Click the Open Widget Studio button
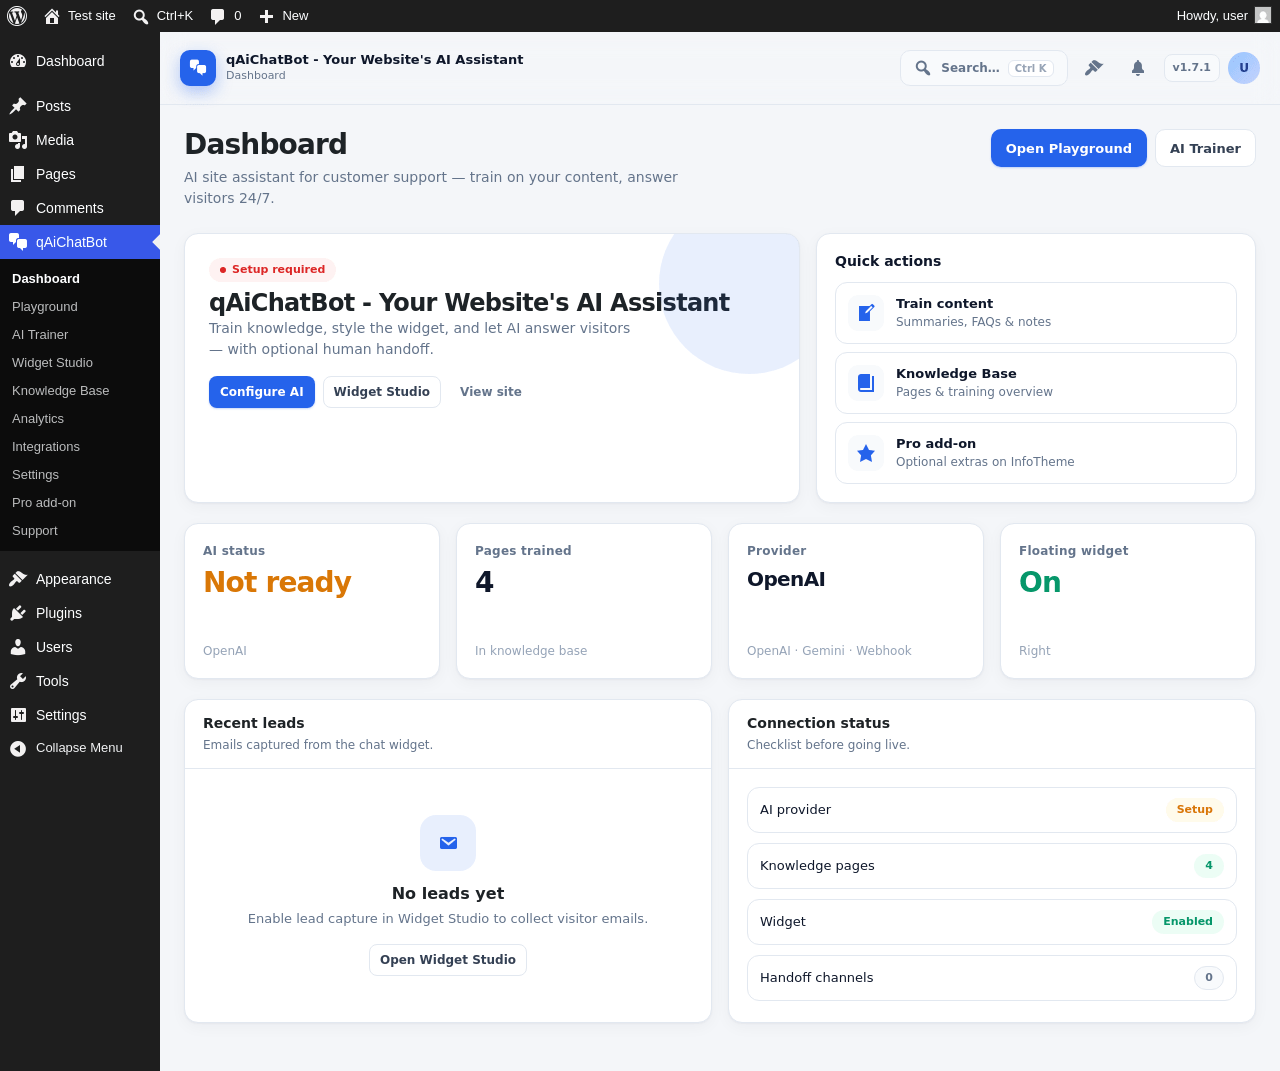 [x=448, y=960]
